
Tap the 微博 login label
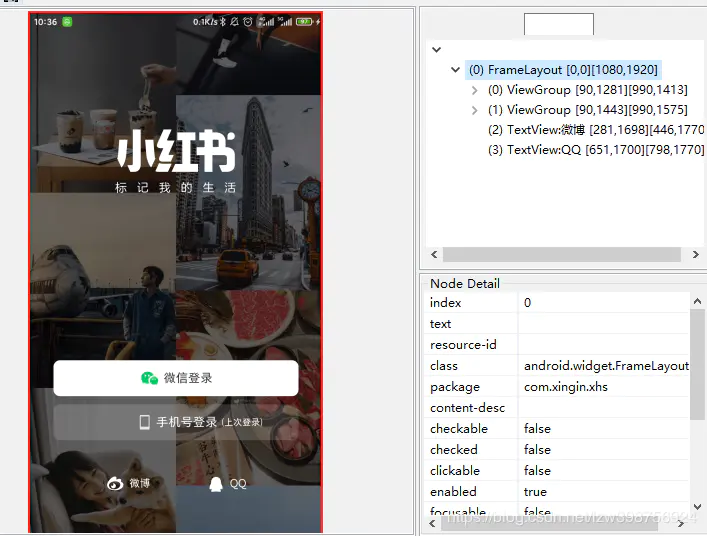139,484
